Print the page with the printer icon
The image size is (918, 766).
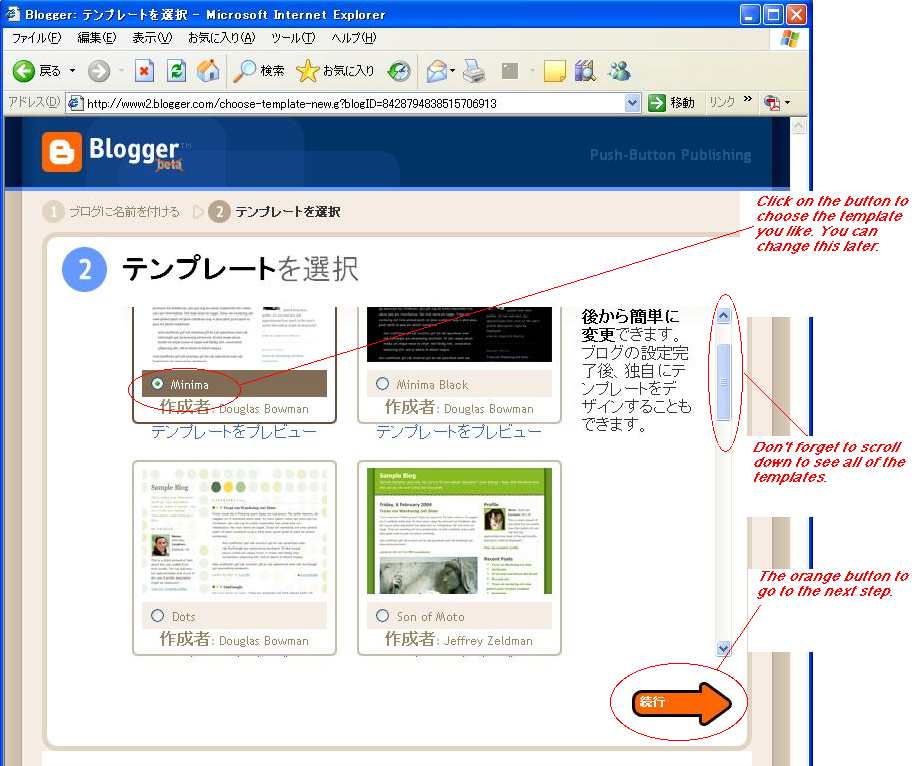pos(474,71)
